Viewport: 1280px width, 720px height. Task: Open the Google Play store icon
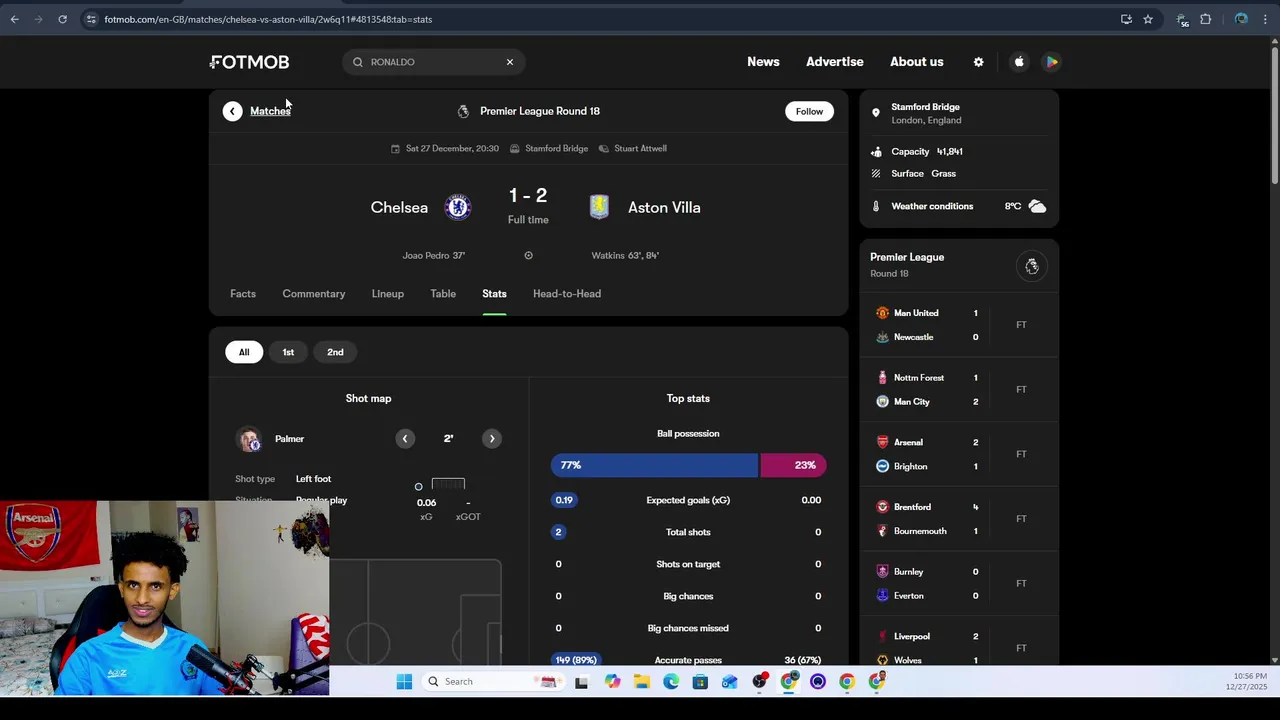1051,62
